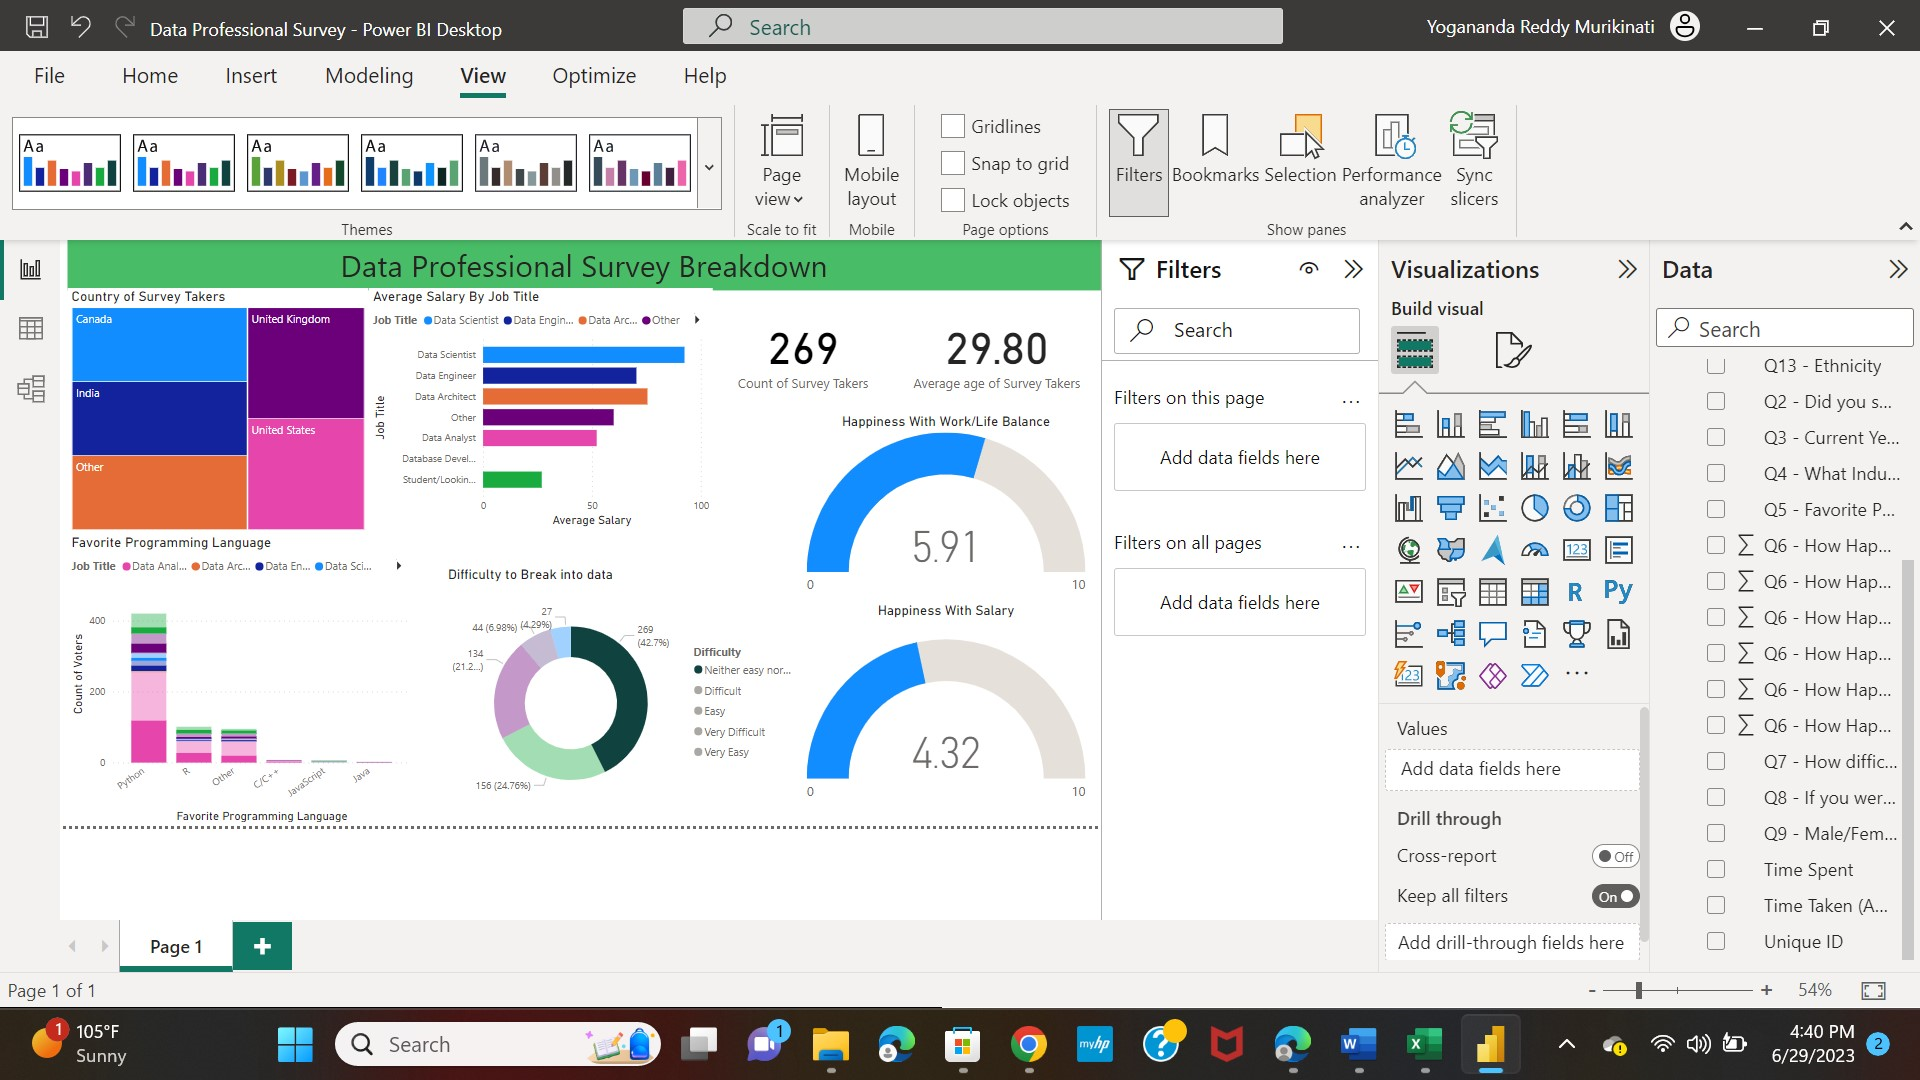This screenshot has height=1080, width=1920.
Task: Select the Python visual icon
Action: point(1617,591)
